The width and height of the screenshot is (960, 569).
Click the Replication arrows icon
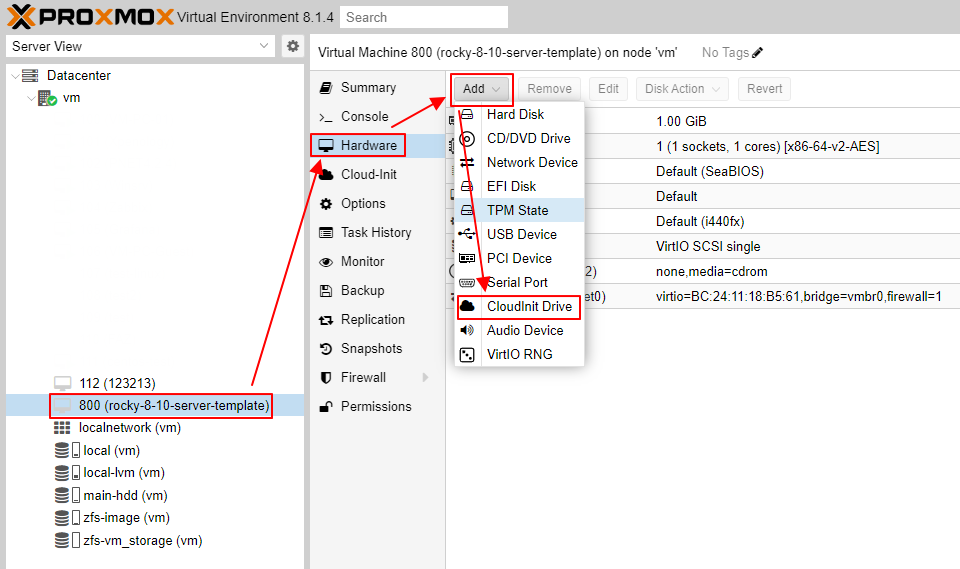[326, 320]
